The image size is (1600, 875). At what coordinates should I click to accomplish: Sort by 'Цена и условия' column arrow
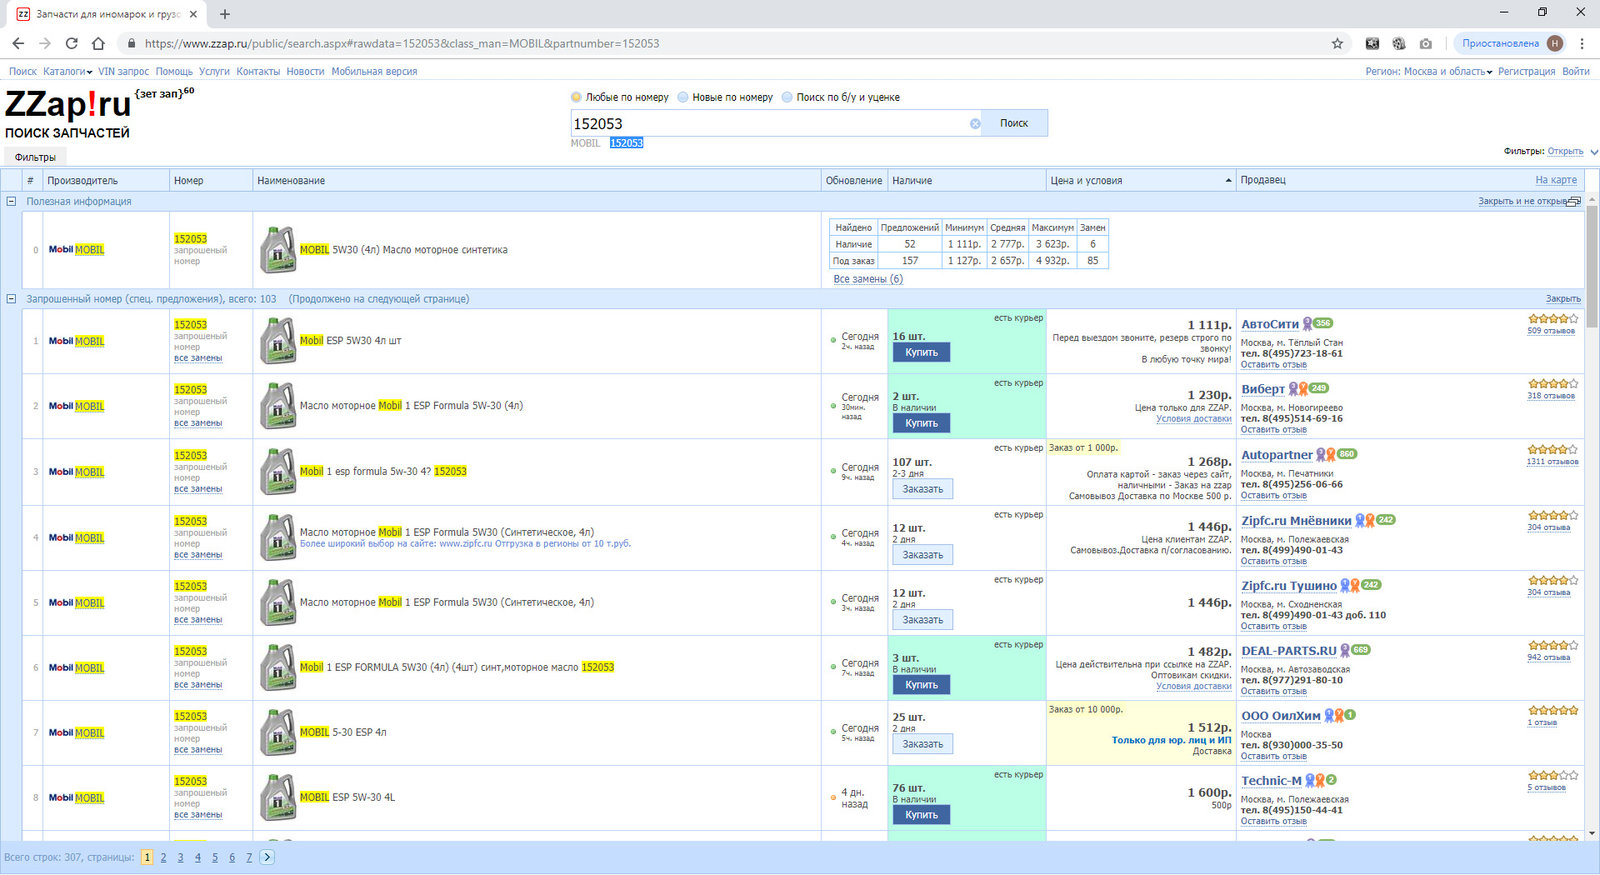click(x=1228, y=181)
